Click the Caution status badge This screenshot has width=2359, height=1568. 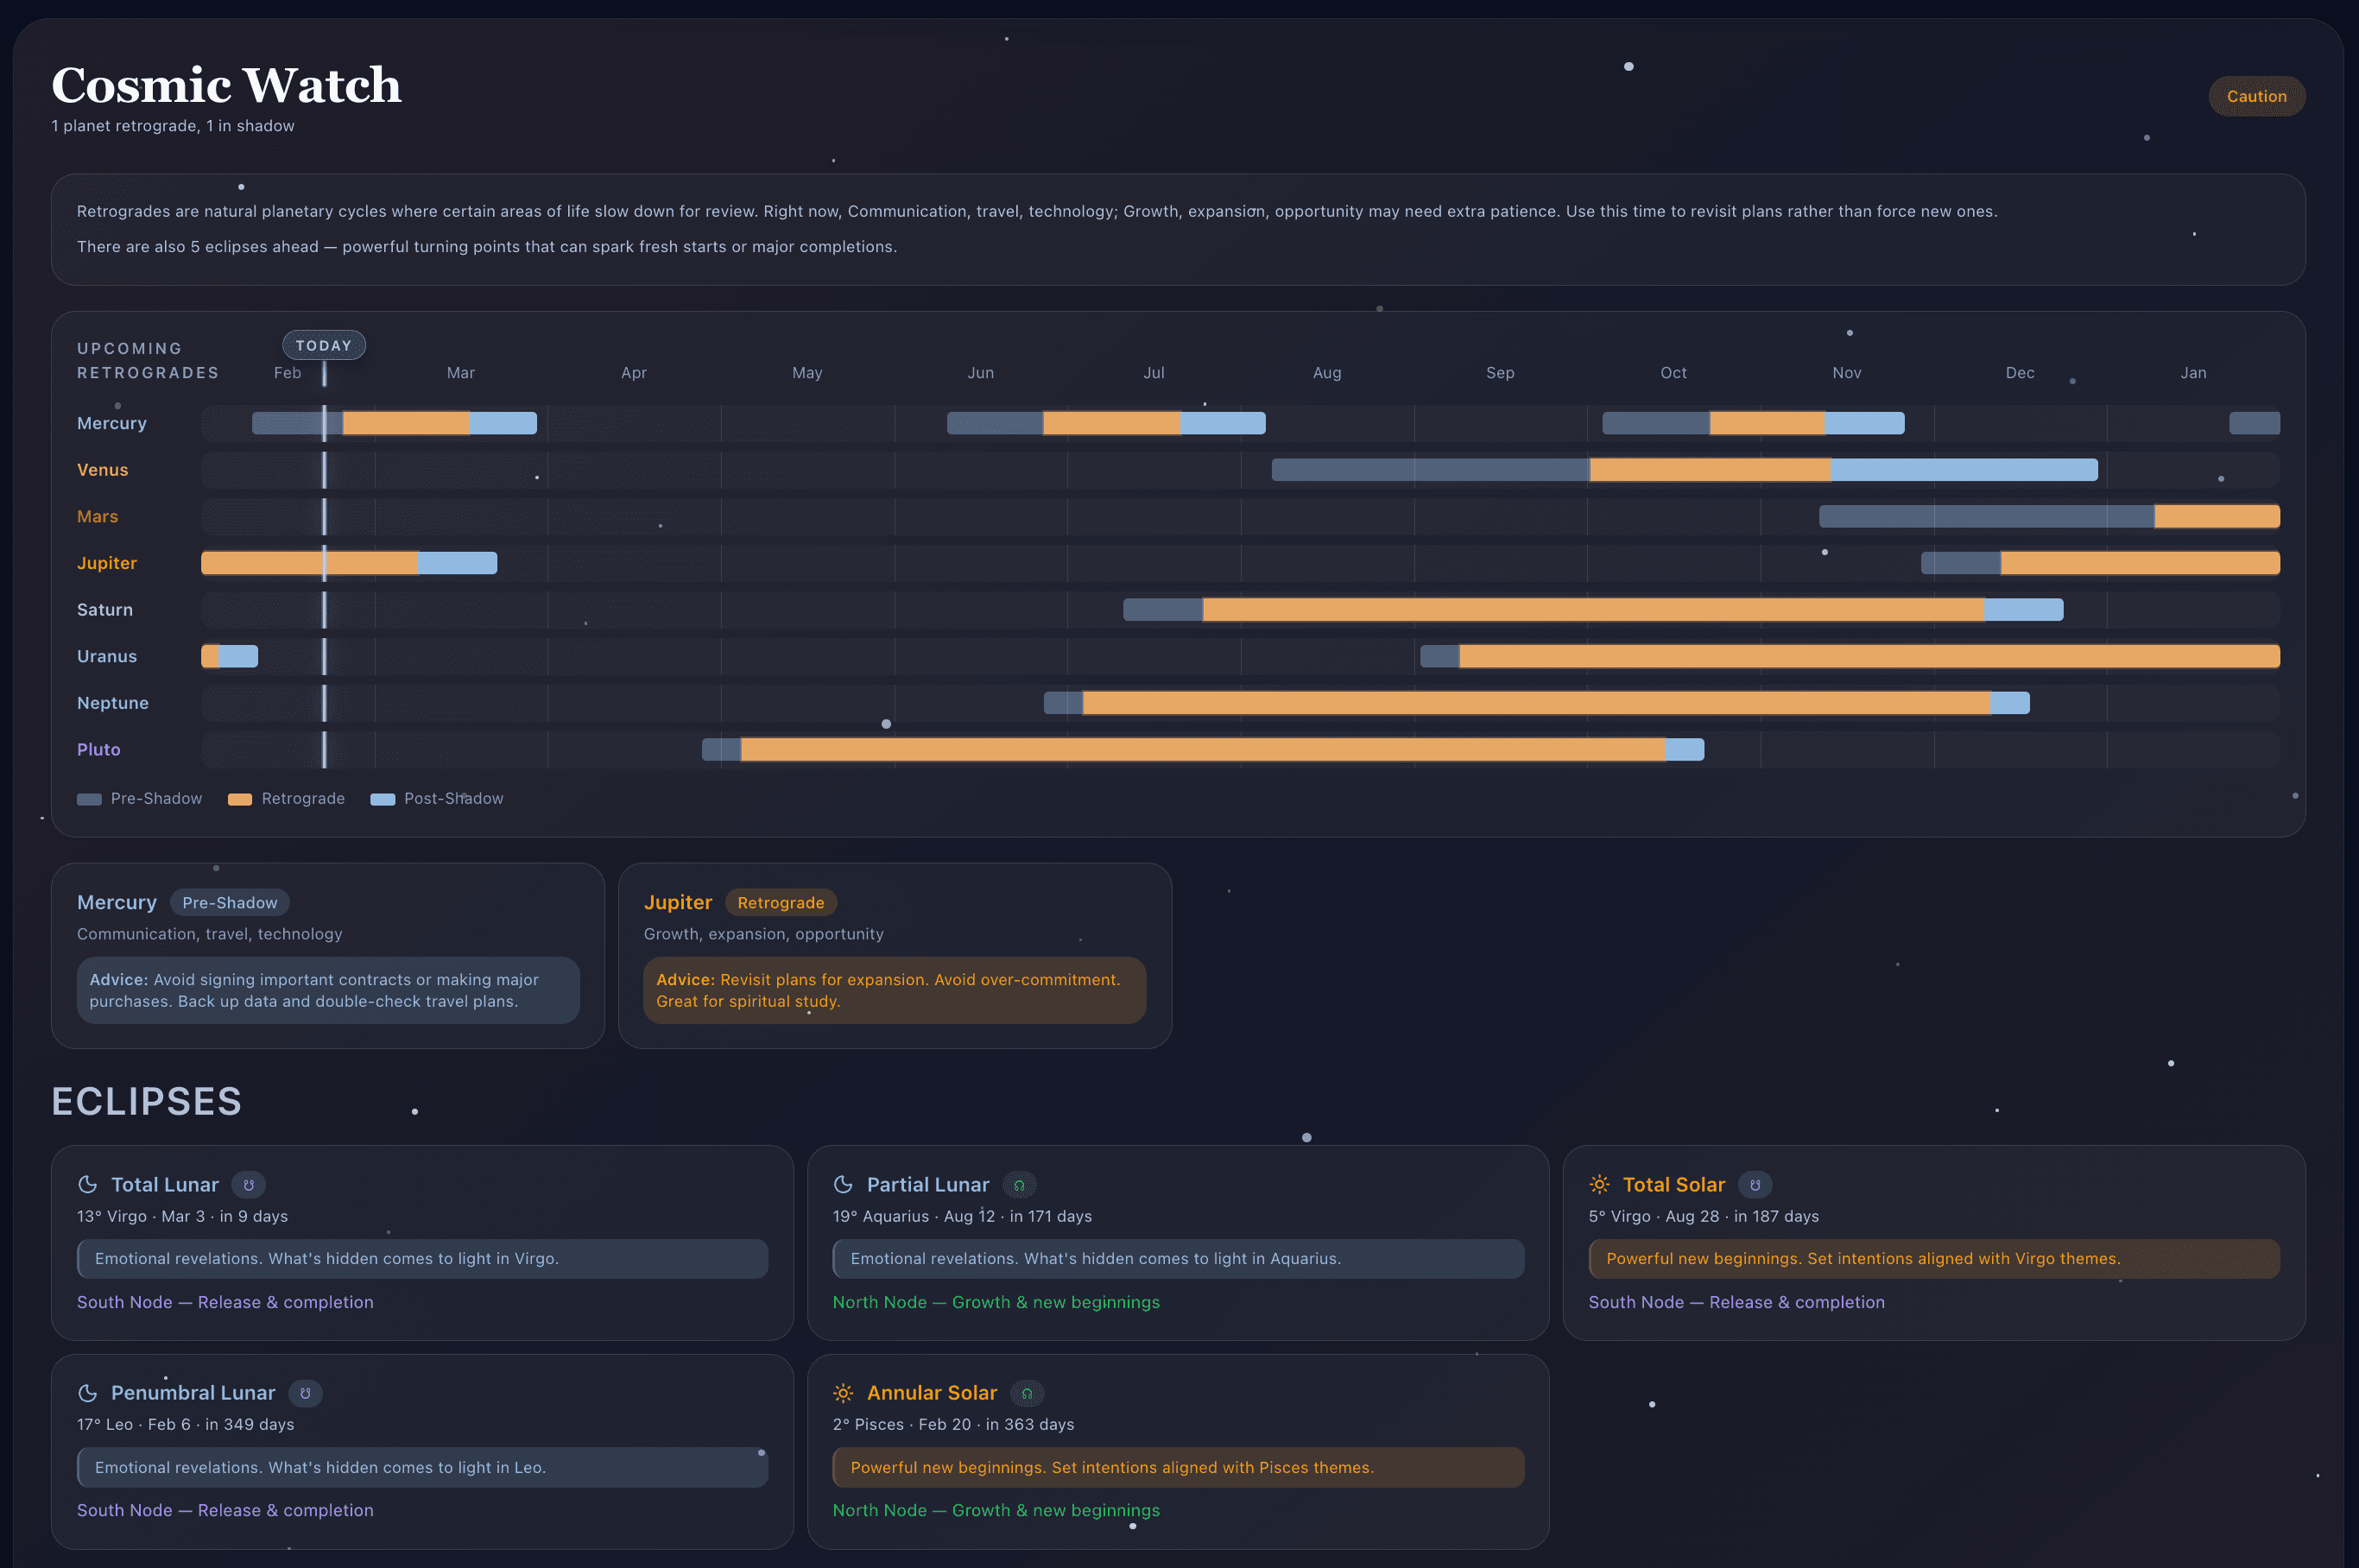tap(2256, 96)
